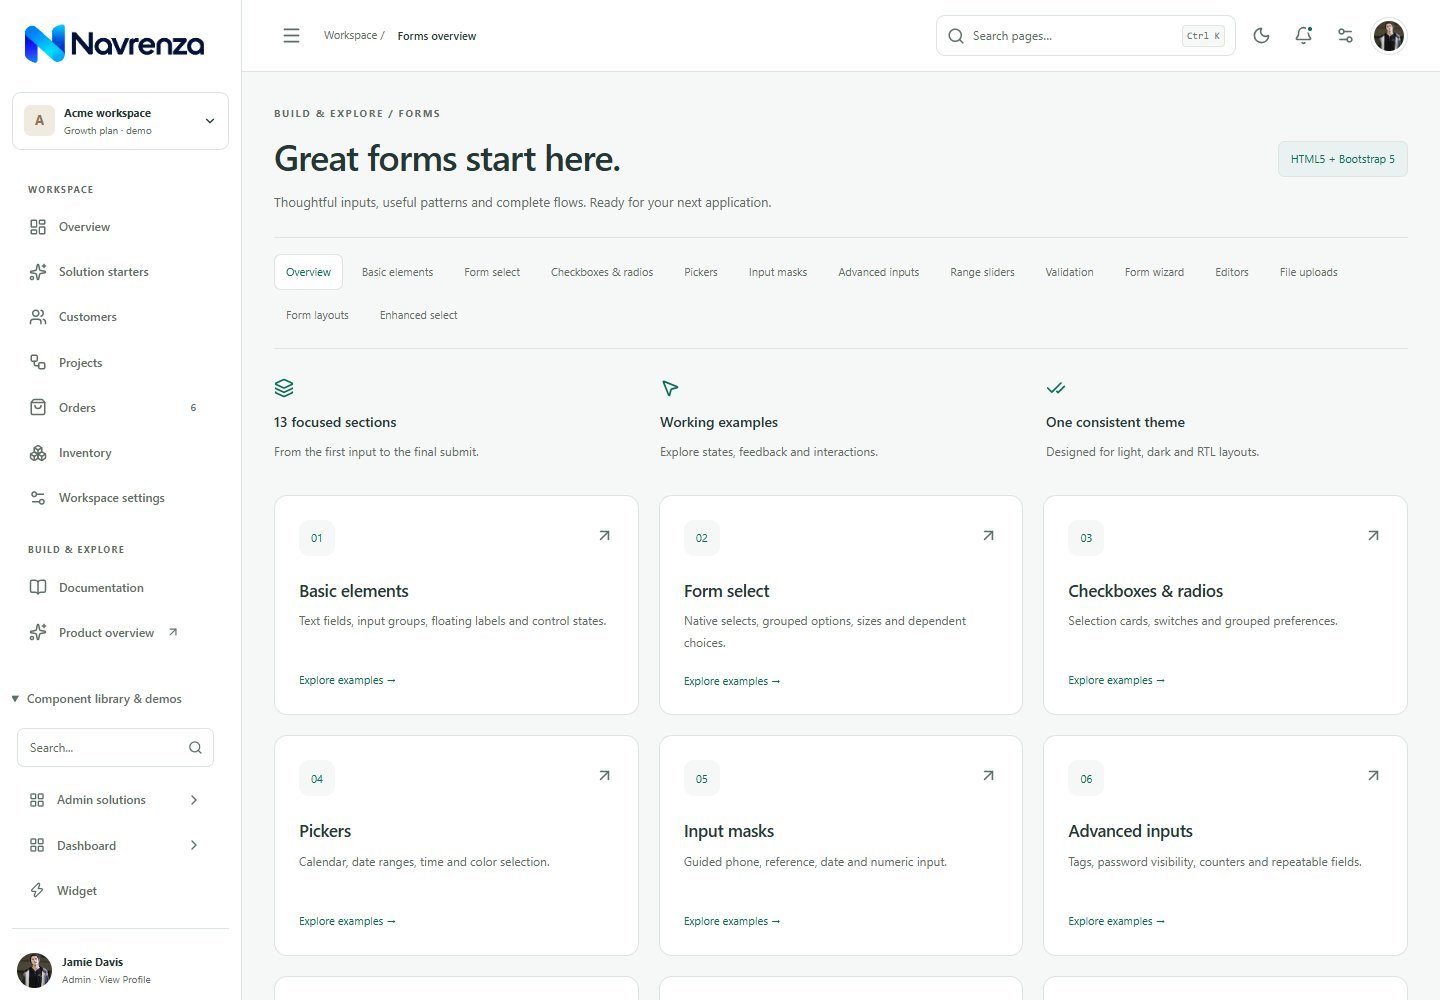Image resolution: width=1440 pixels, height=1000 pixels.
Task: Open the Basic elements card arrow icon
Action: (x=604, y=536)
